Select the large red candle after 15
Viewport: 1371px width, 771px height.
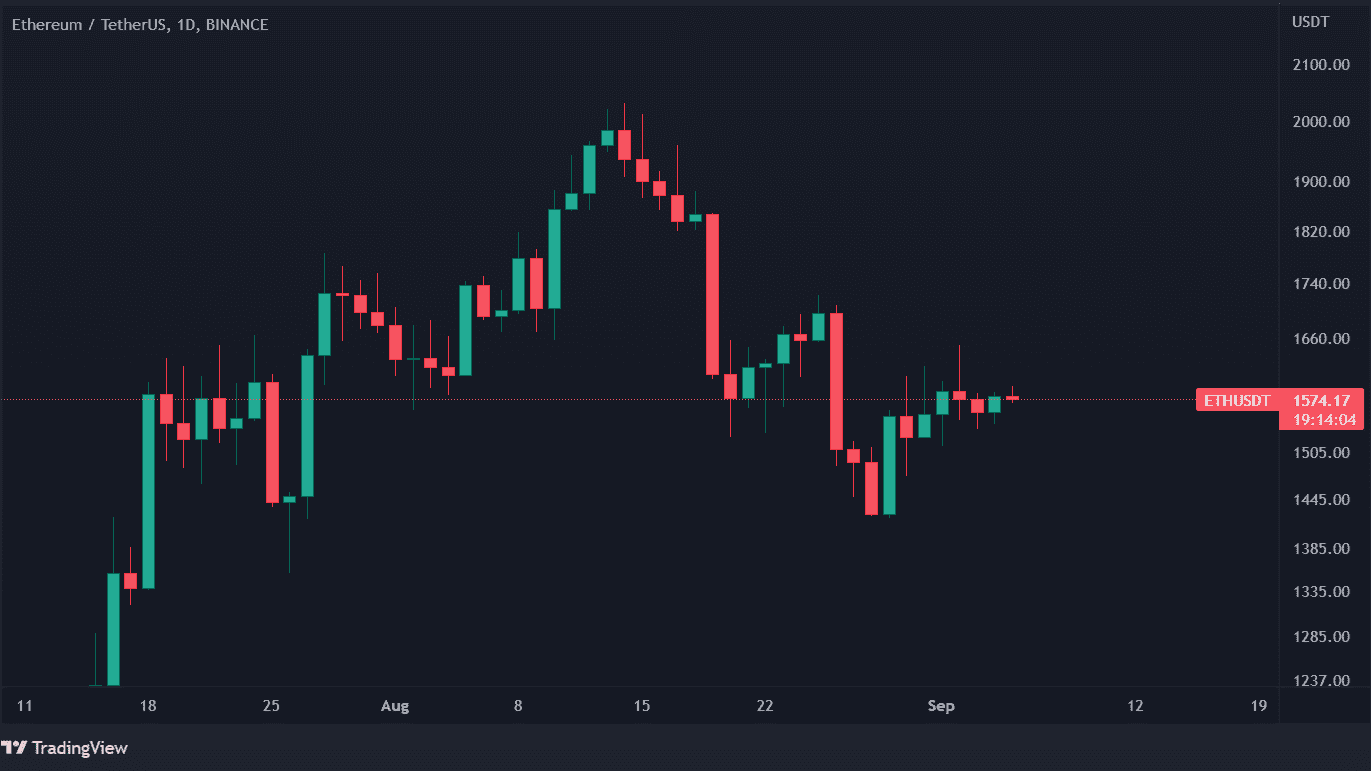point(712,295)
